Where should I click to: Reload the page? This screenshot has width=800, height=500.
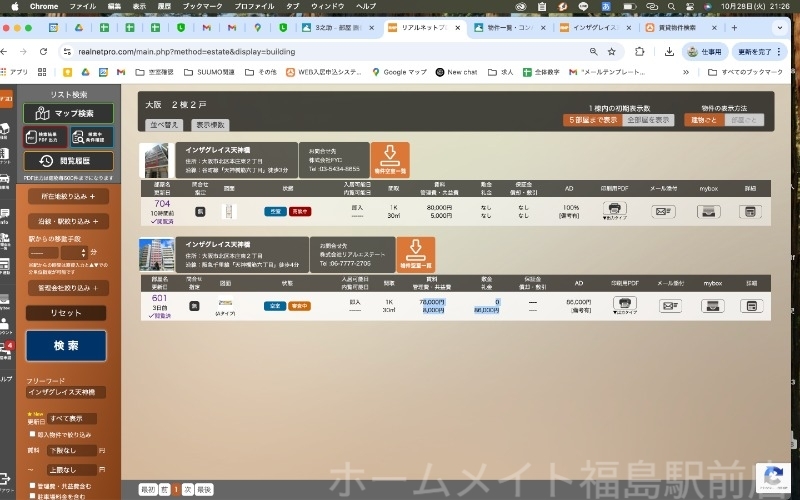pyautogui.click(x=43, y=52)
